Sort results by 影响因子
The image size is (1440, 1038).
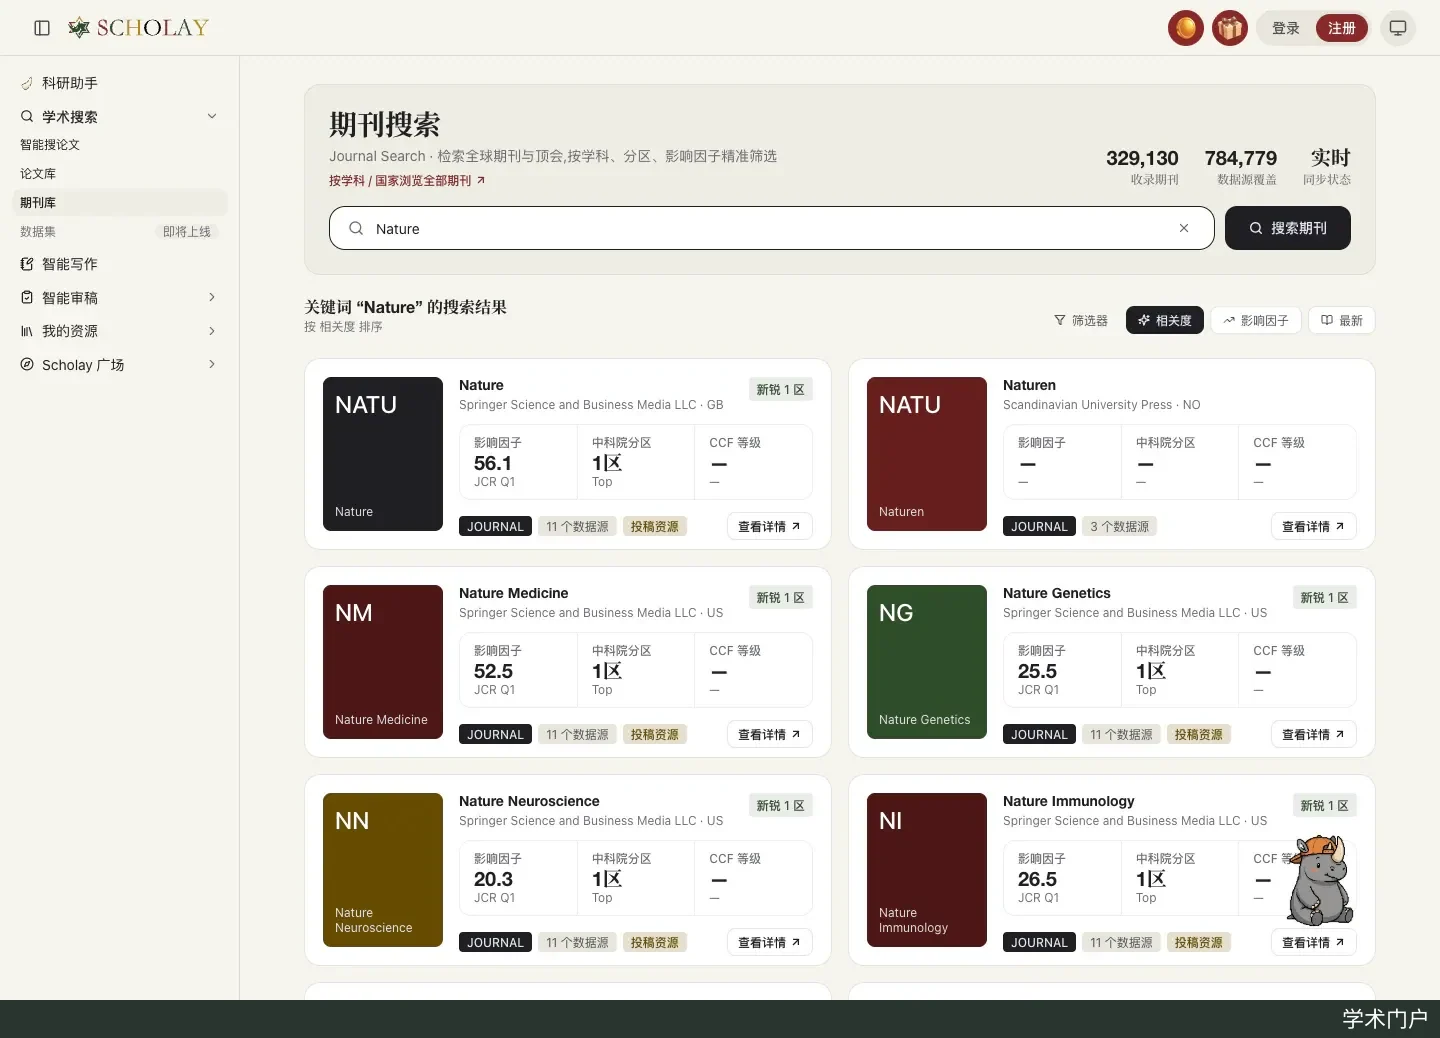(x=1256, y=320)
